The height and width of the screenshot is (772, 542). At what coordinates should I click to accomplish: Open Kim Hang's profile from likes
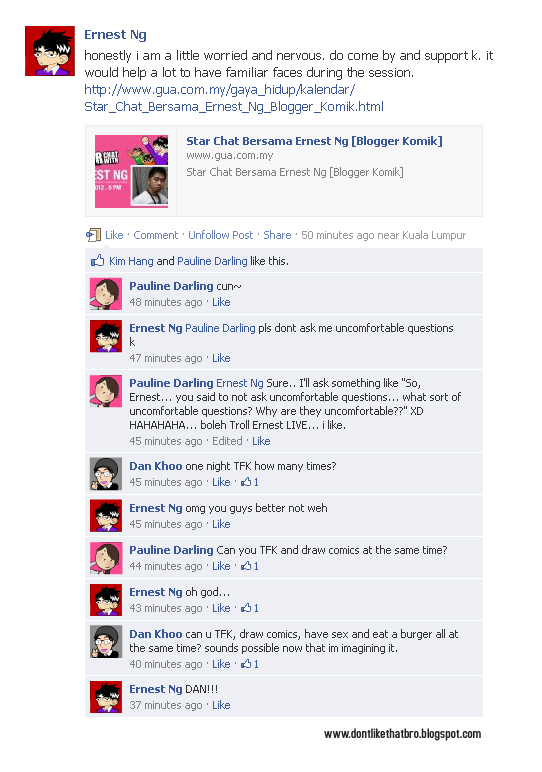131,261
